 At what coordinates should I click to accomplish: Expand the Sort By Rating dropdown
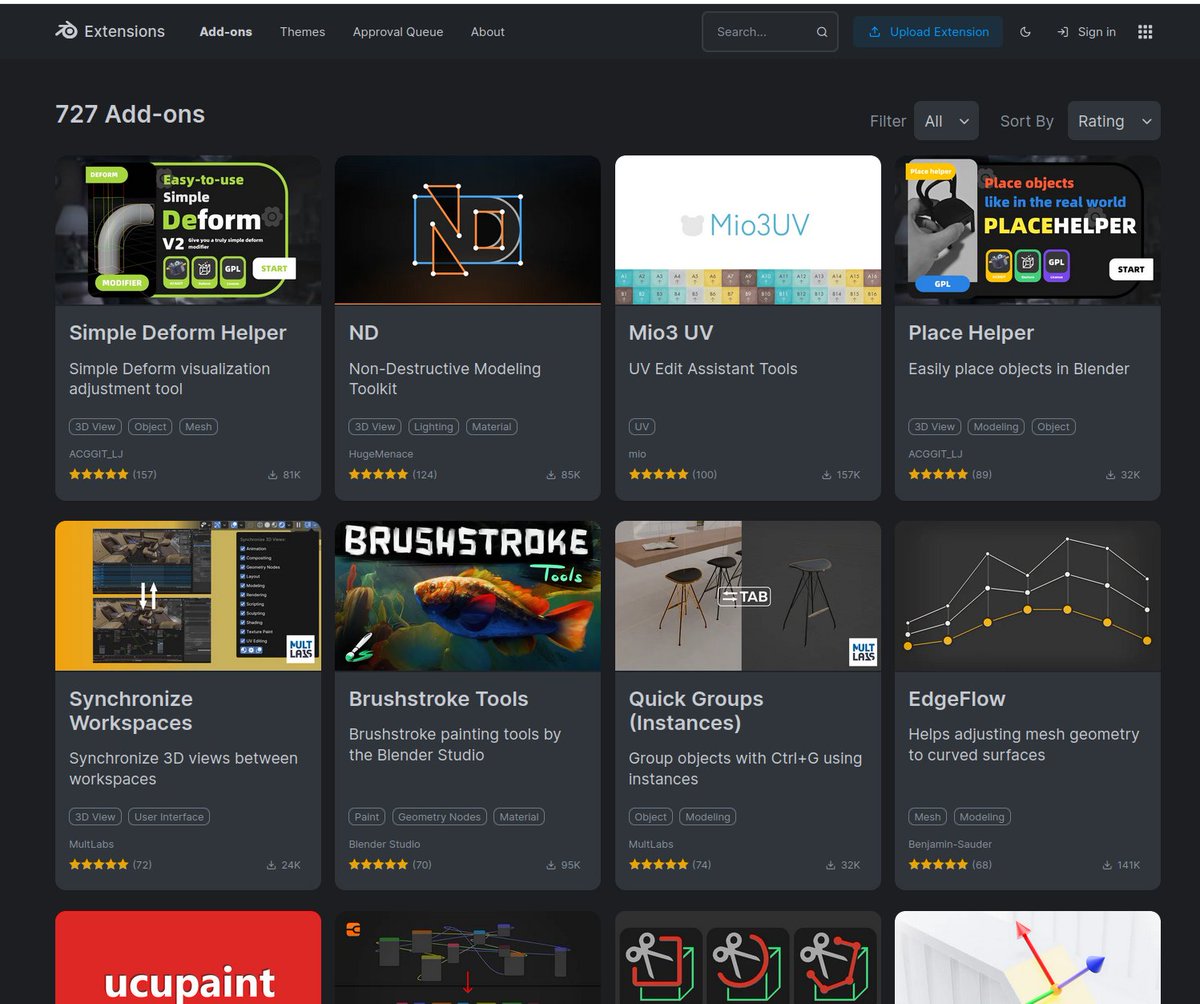point(1114,121)
